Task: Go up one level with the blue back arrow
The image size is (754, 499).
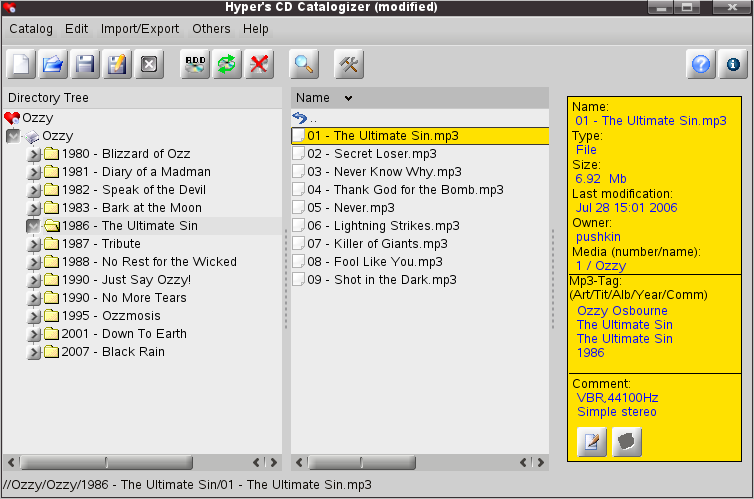Action: coord(300,118)
